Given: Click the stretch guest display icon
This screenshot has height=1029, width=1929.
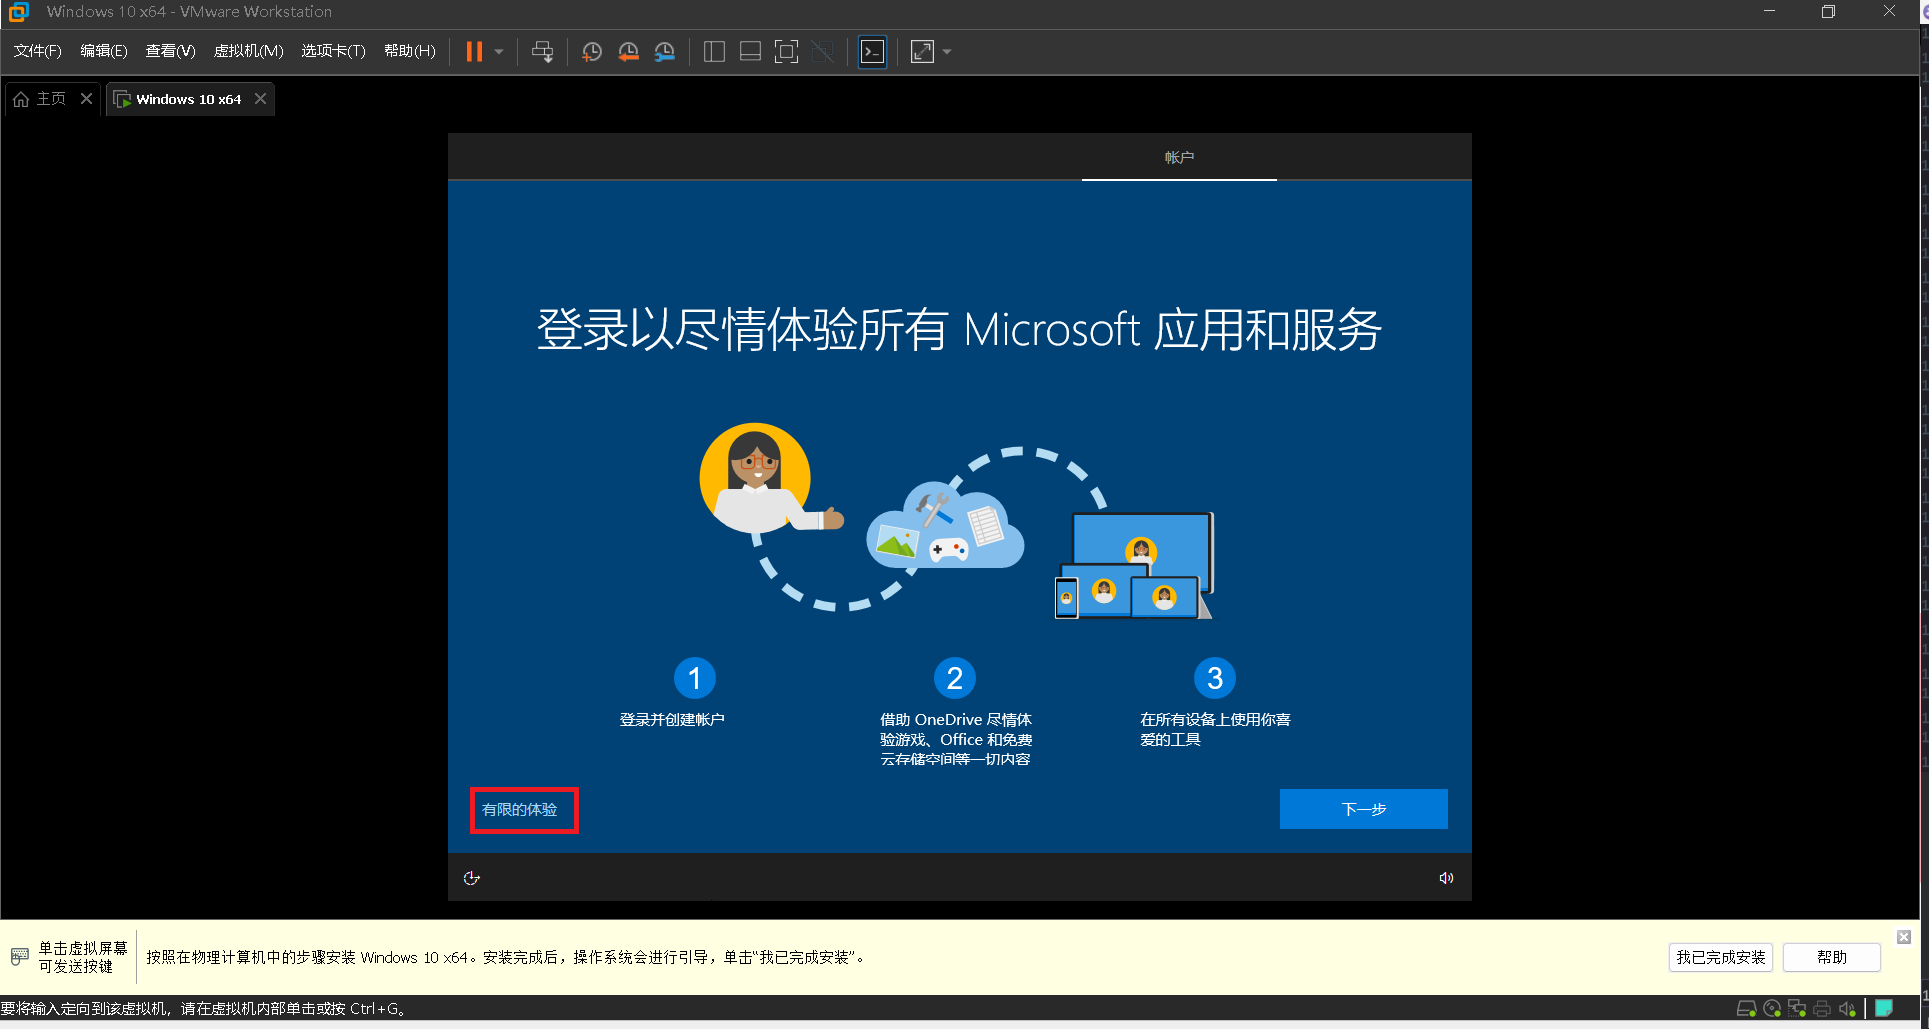Looking at the screenshot, I should [922, 52].
